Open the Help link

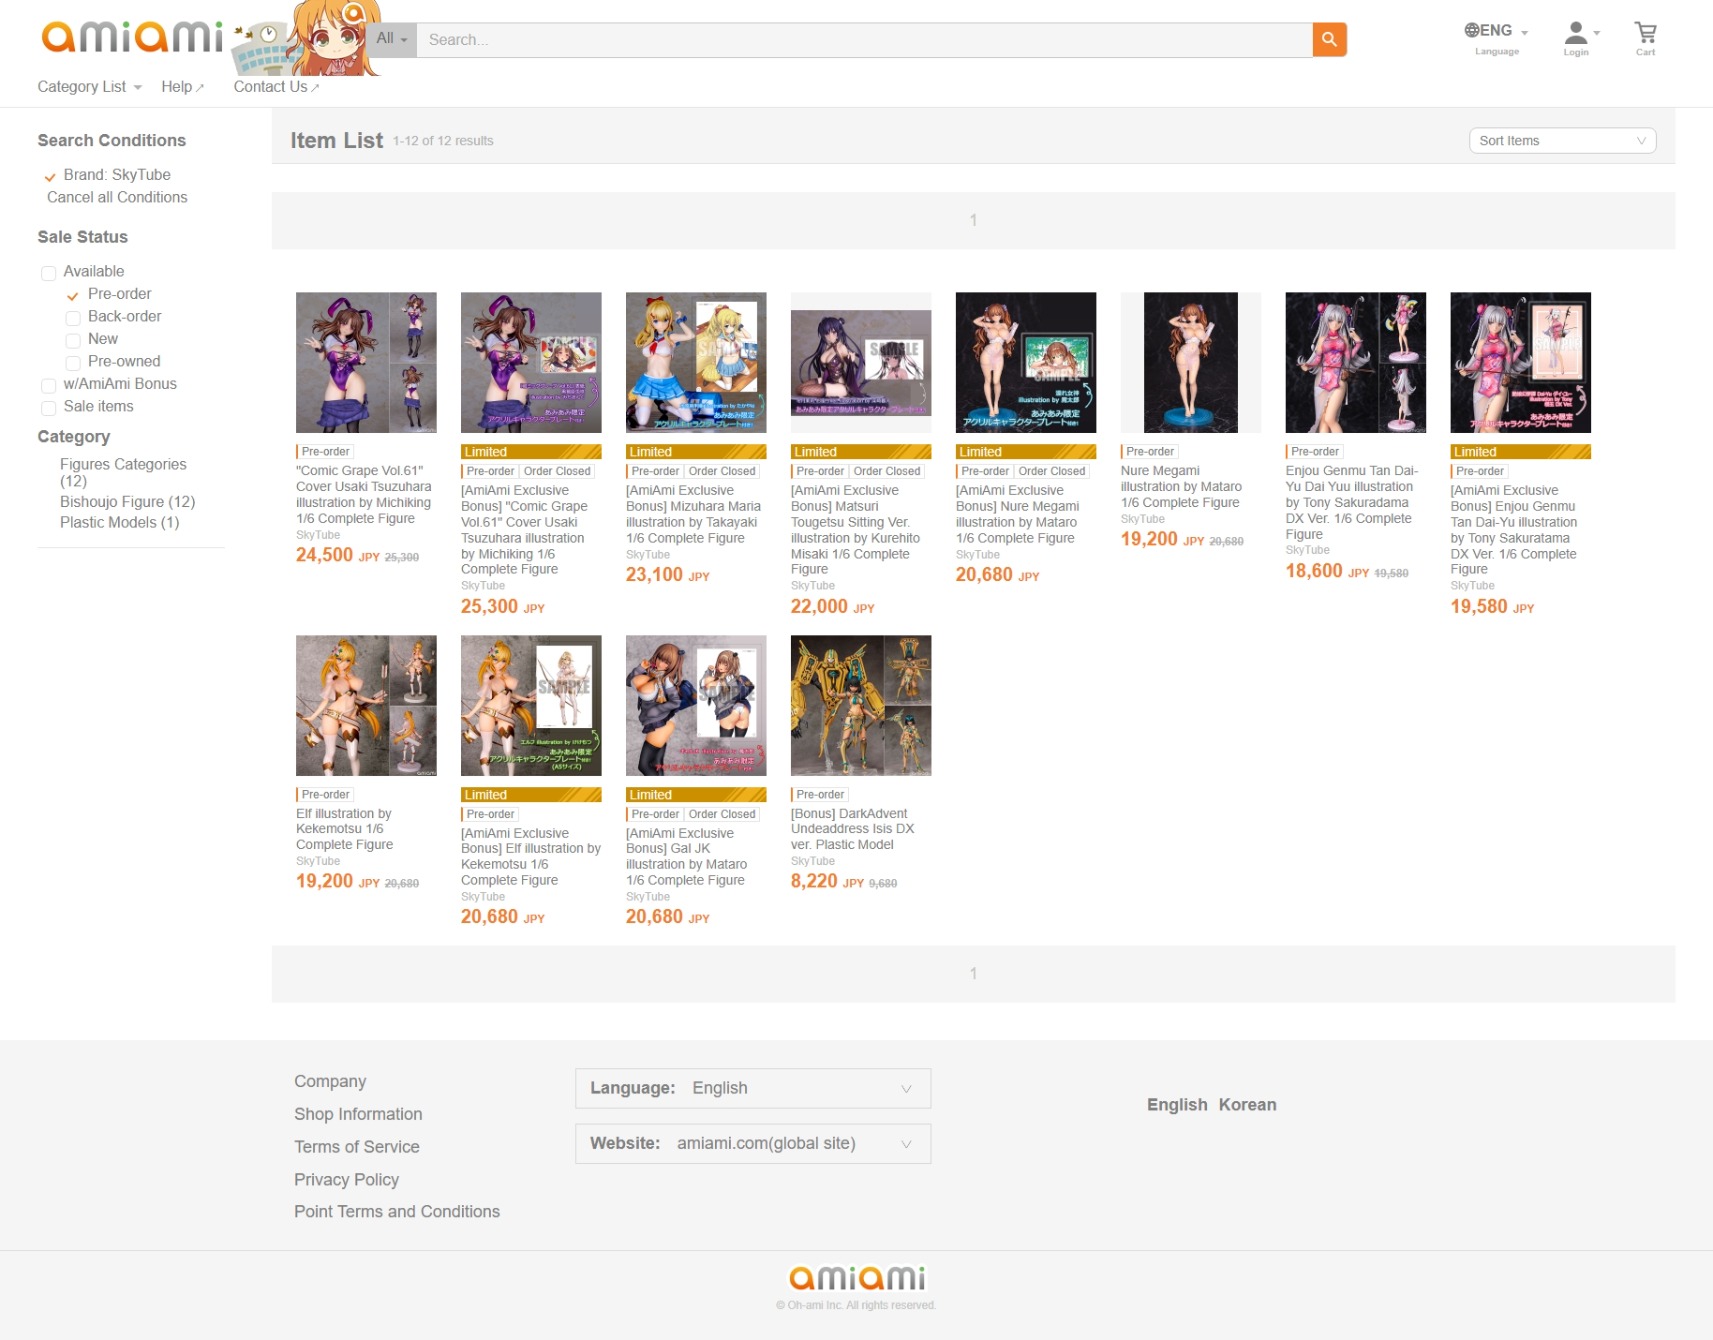click(x=183, y=87)
